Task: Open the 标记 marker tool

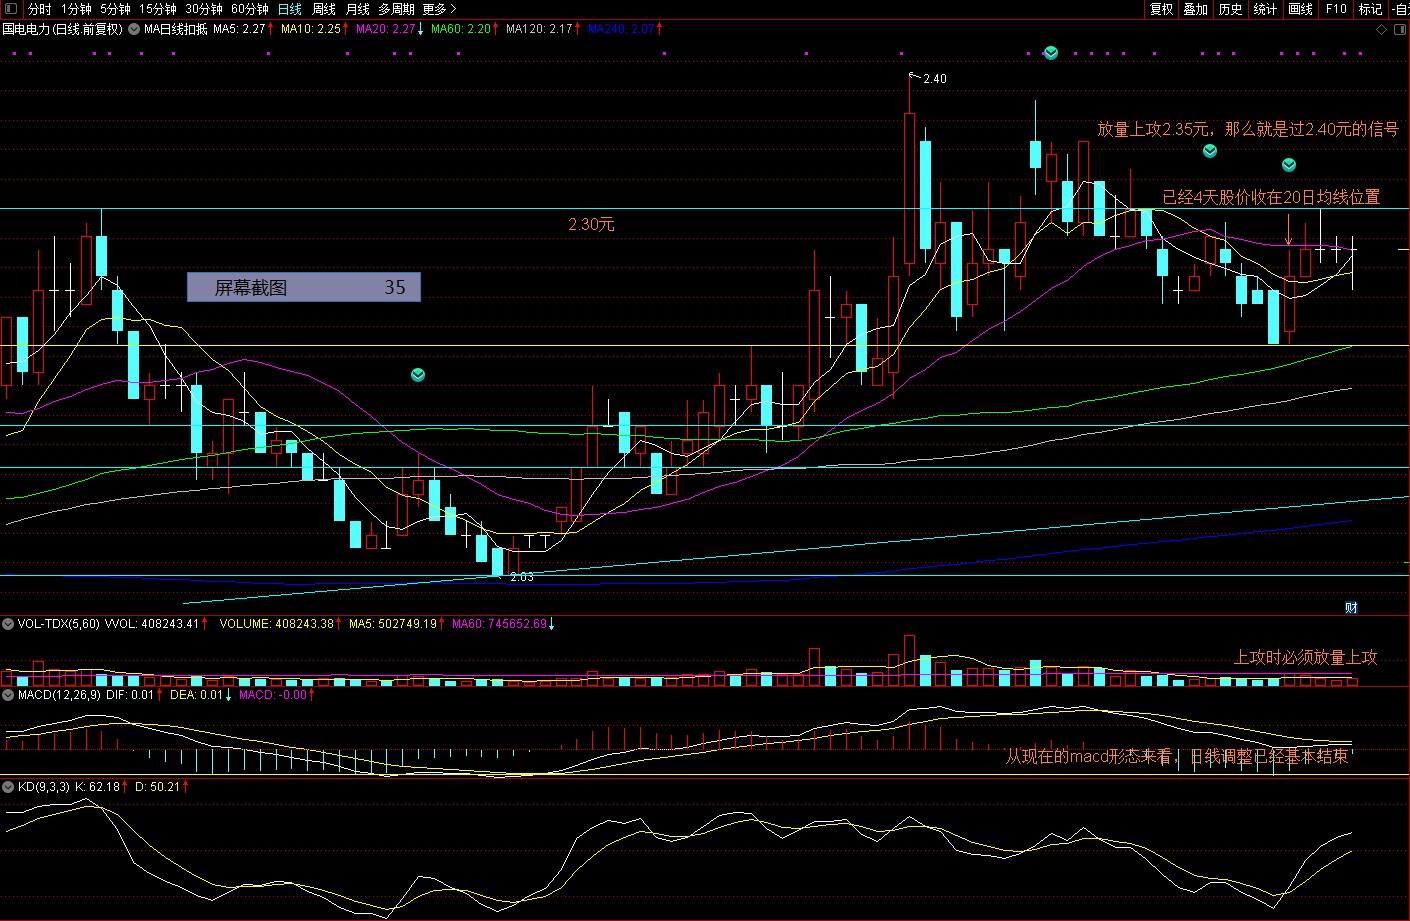Action: click(x=1370, y=9)
